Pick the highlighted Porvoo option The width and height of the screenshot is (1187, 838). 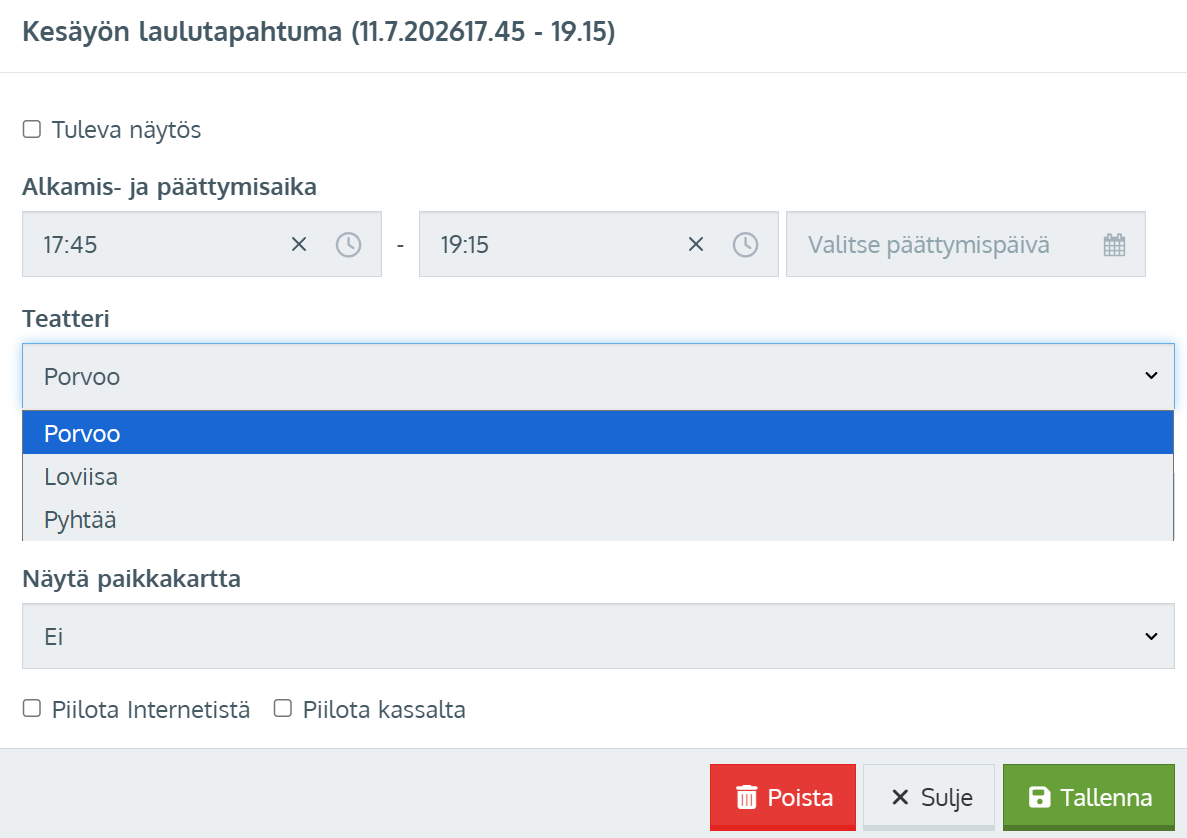tap(82, 433)
